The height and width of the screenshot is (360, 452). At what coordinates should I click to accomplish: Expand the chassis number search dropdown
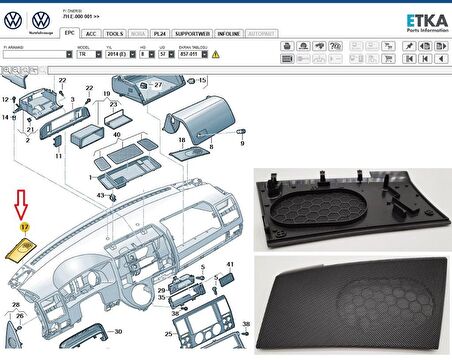69,54
